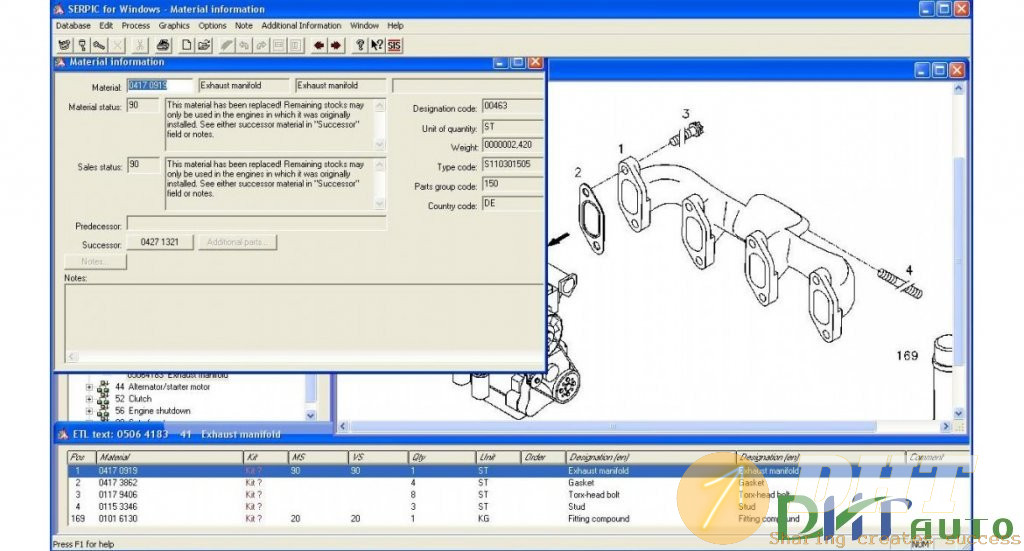Open the Edit menu
1024x551 pixels.
tap(106, 25)
